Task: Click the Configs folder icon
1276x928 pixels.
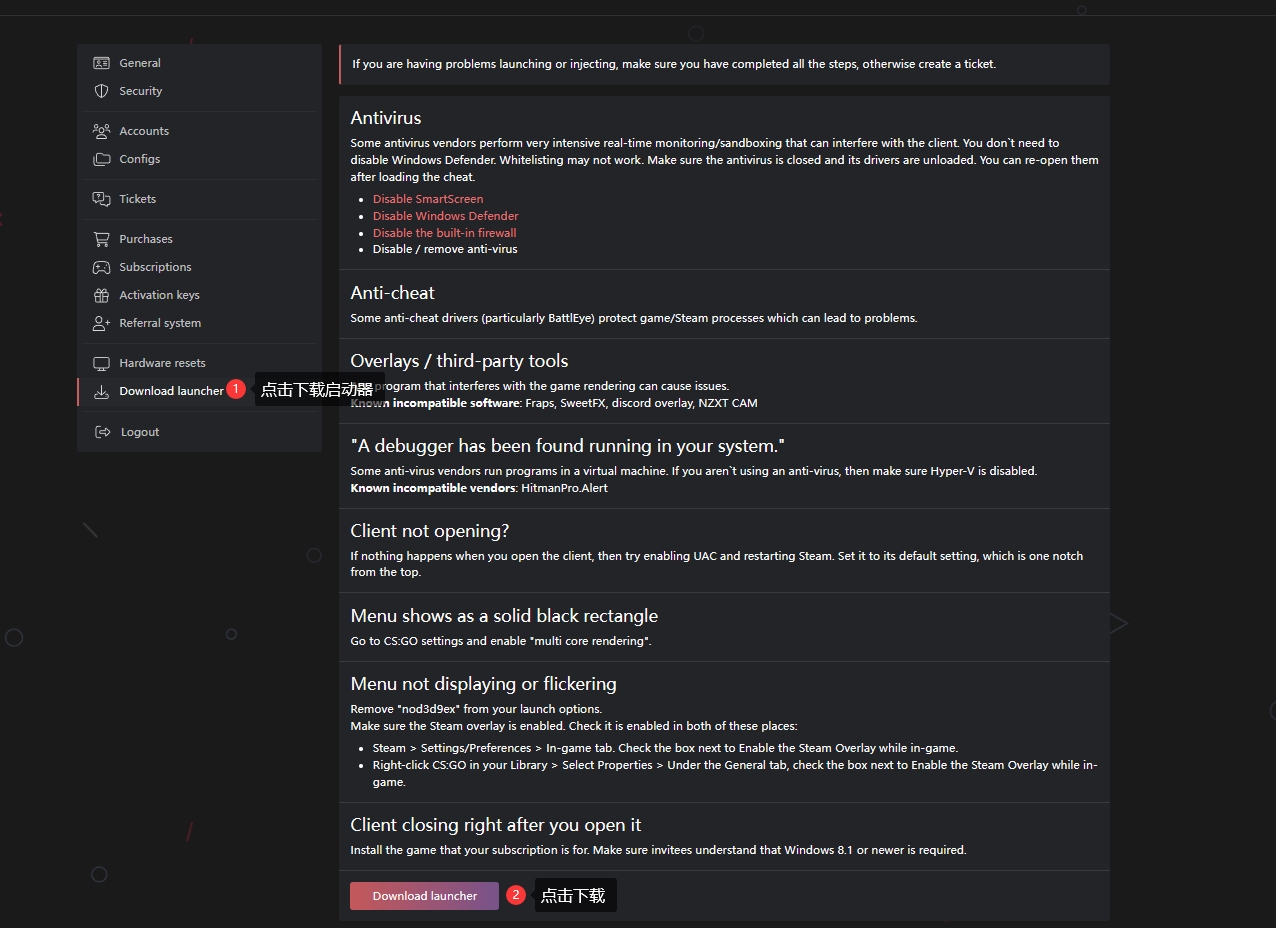Action: (101, 159)
